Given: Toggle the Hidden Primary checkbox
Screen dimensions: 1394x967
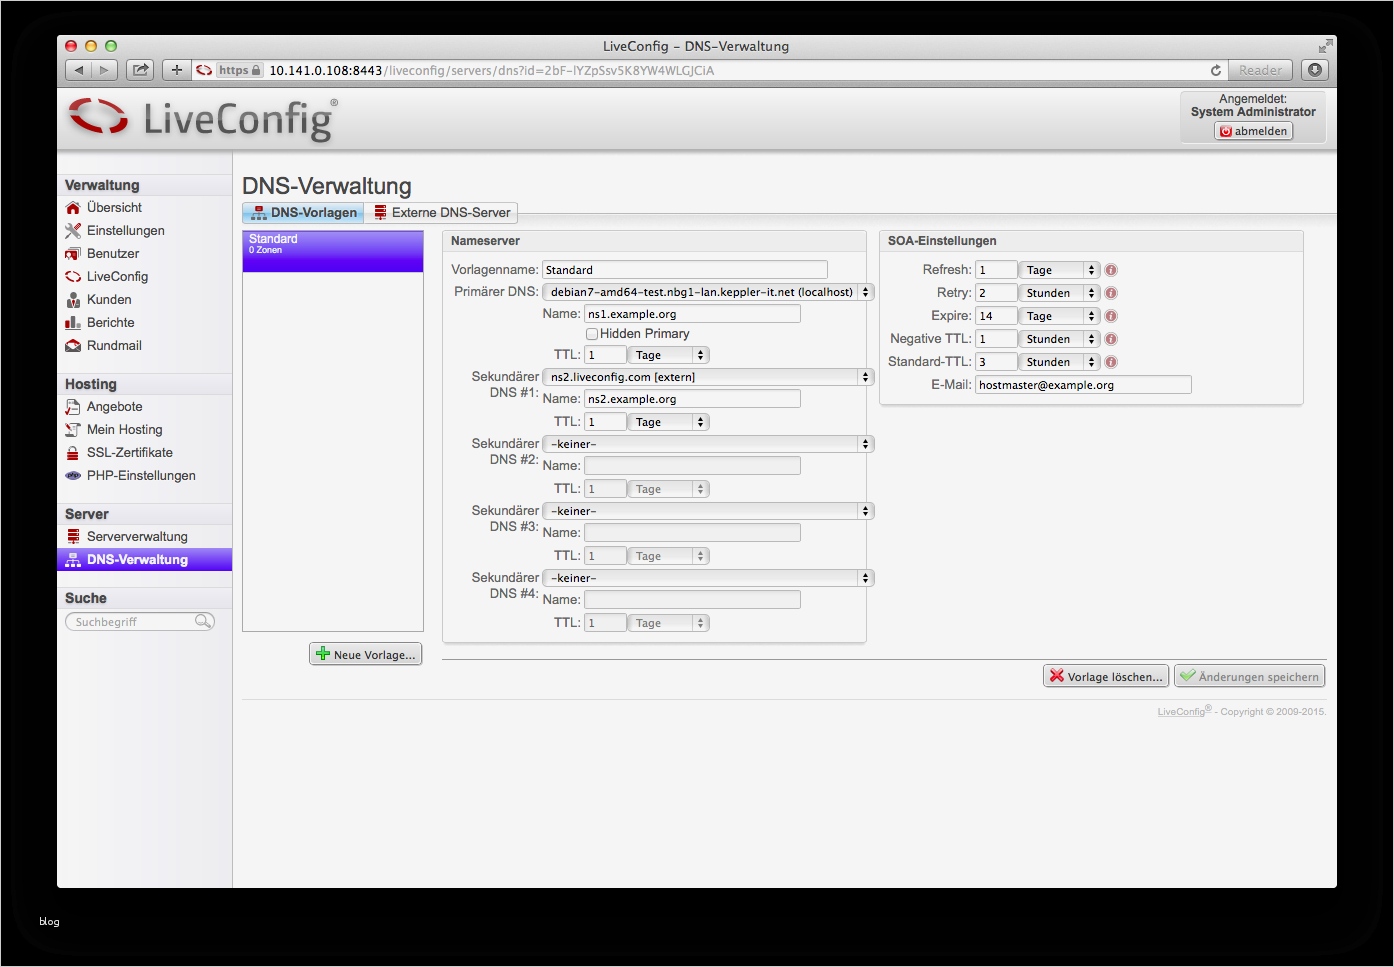Looking at the screenshot, I should pos(592,334).
